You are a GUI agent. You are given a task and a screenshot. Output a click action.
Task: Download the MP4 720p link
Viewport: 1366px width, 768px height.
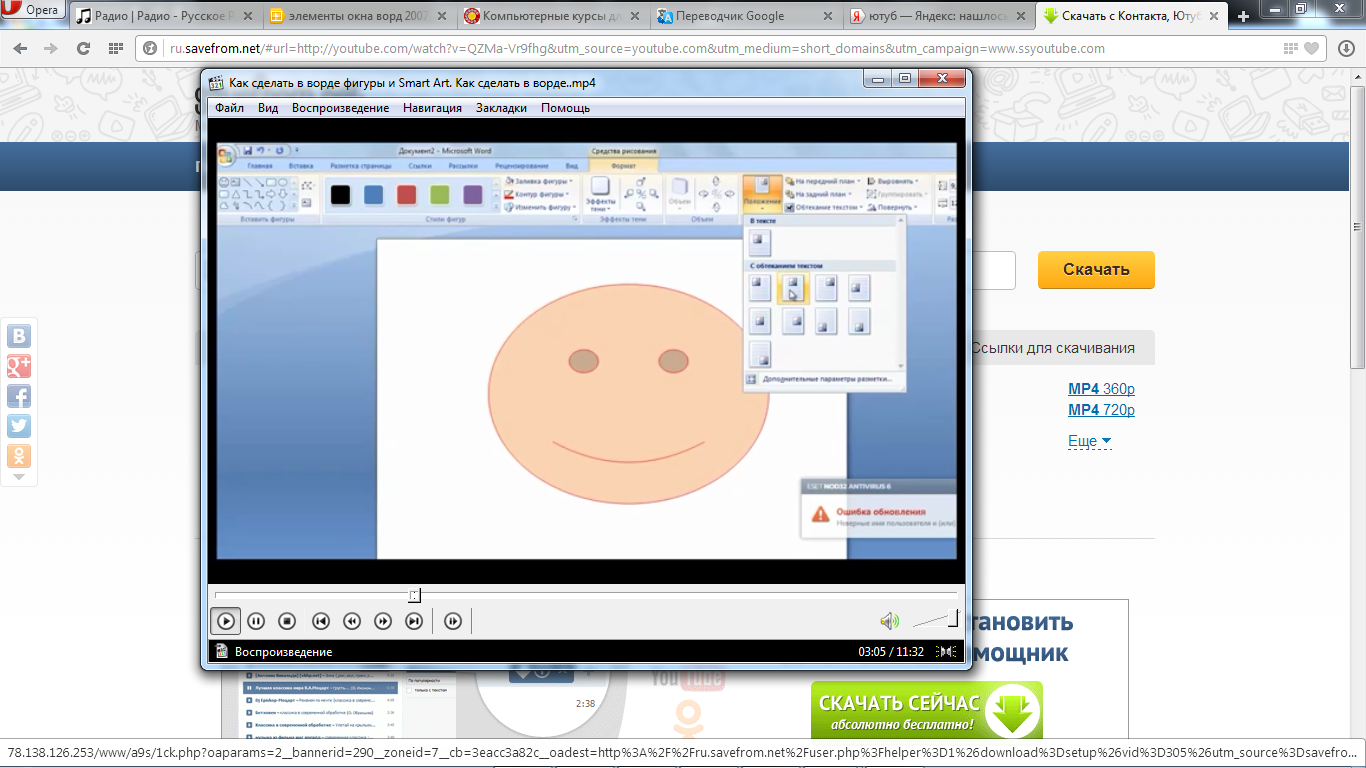(x=1101, y=410)
